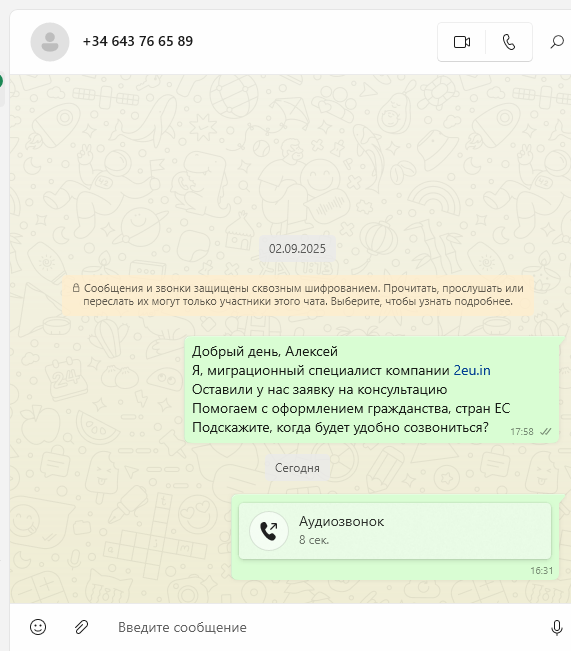Click the 02.09.2025 date label

pyautogui.click(x=297, y=249)
